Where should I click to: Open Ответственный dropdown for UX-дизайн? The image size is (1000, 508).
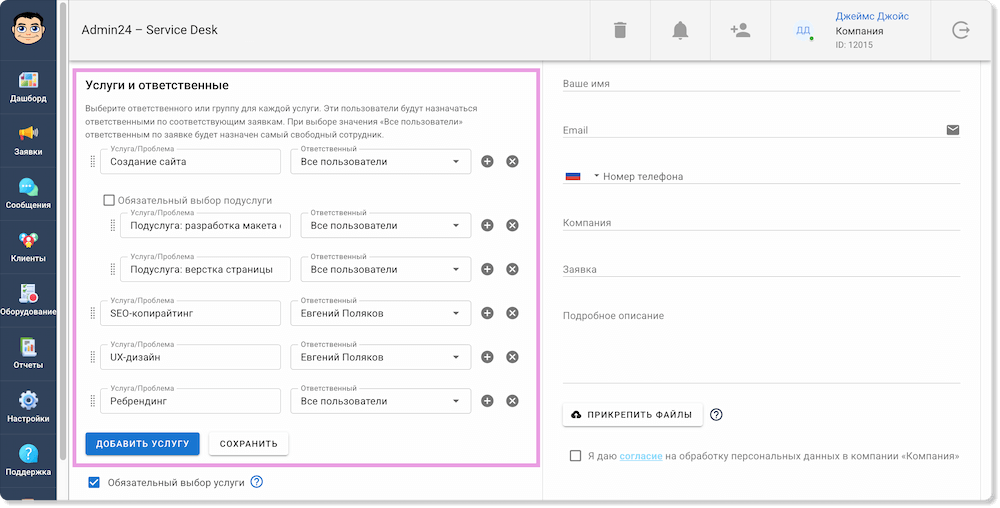380,357
